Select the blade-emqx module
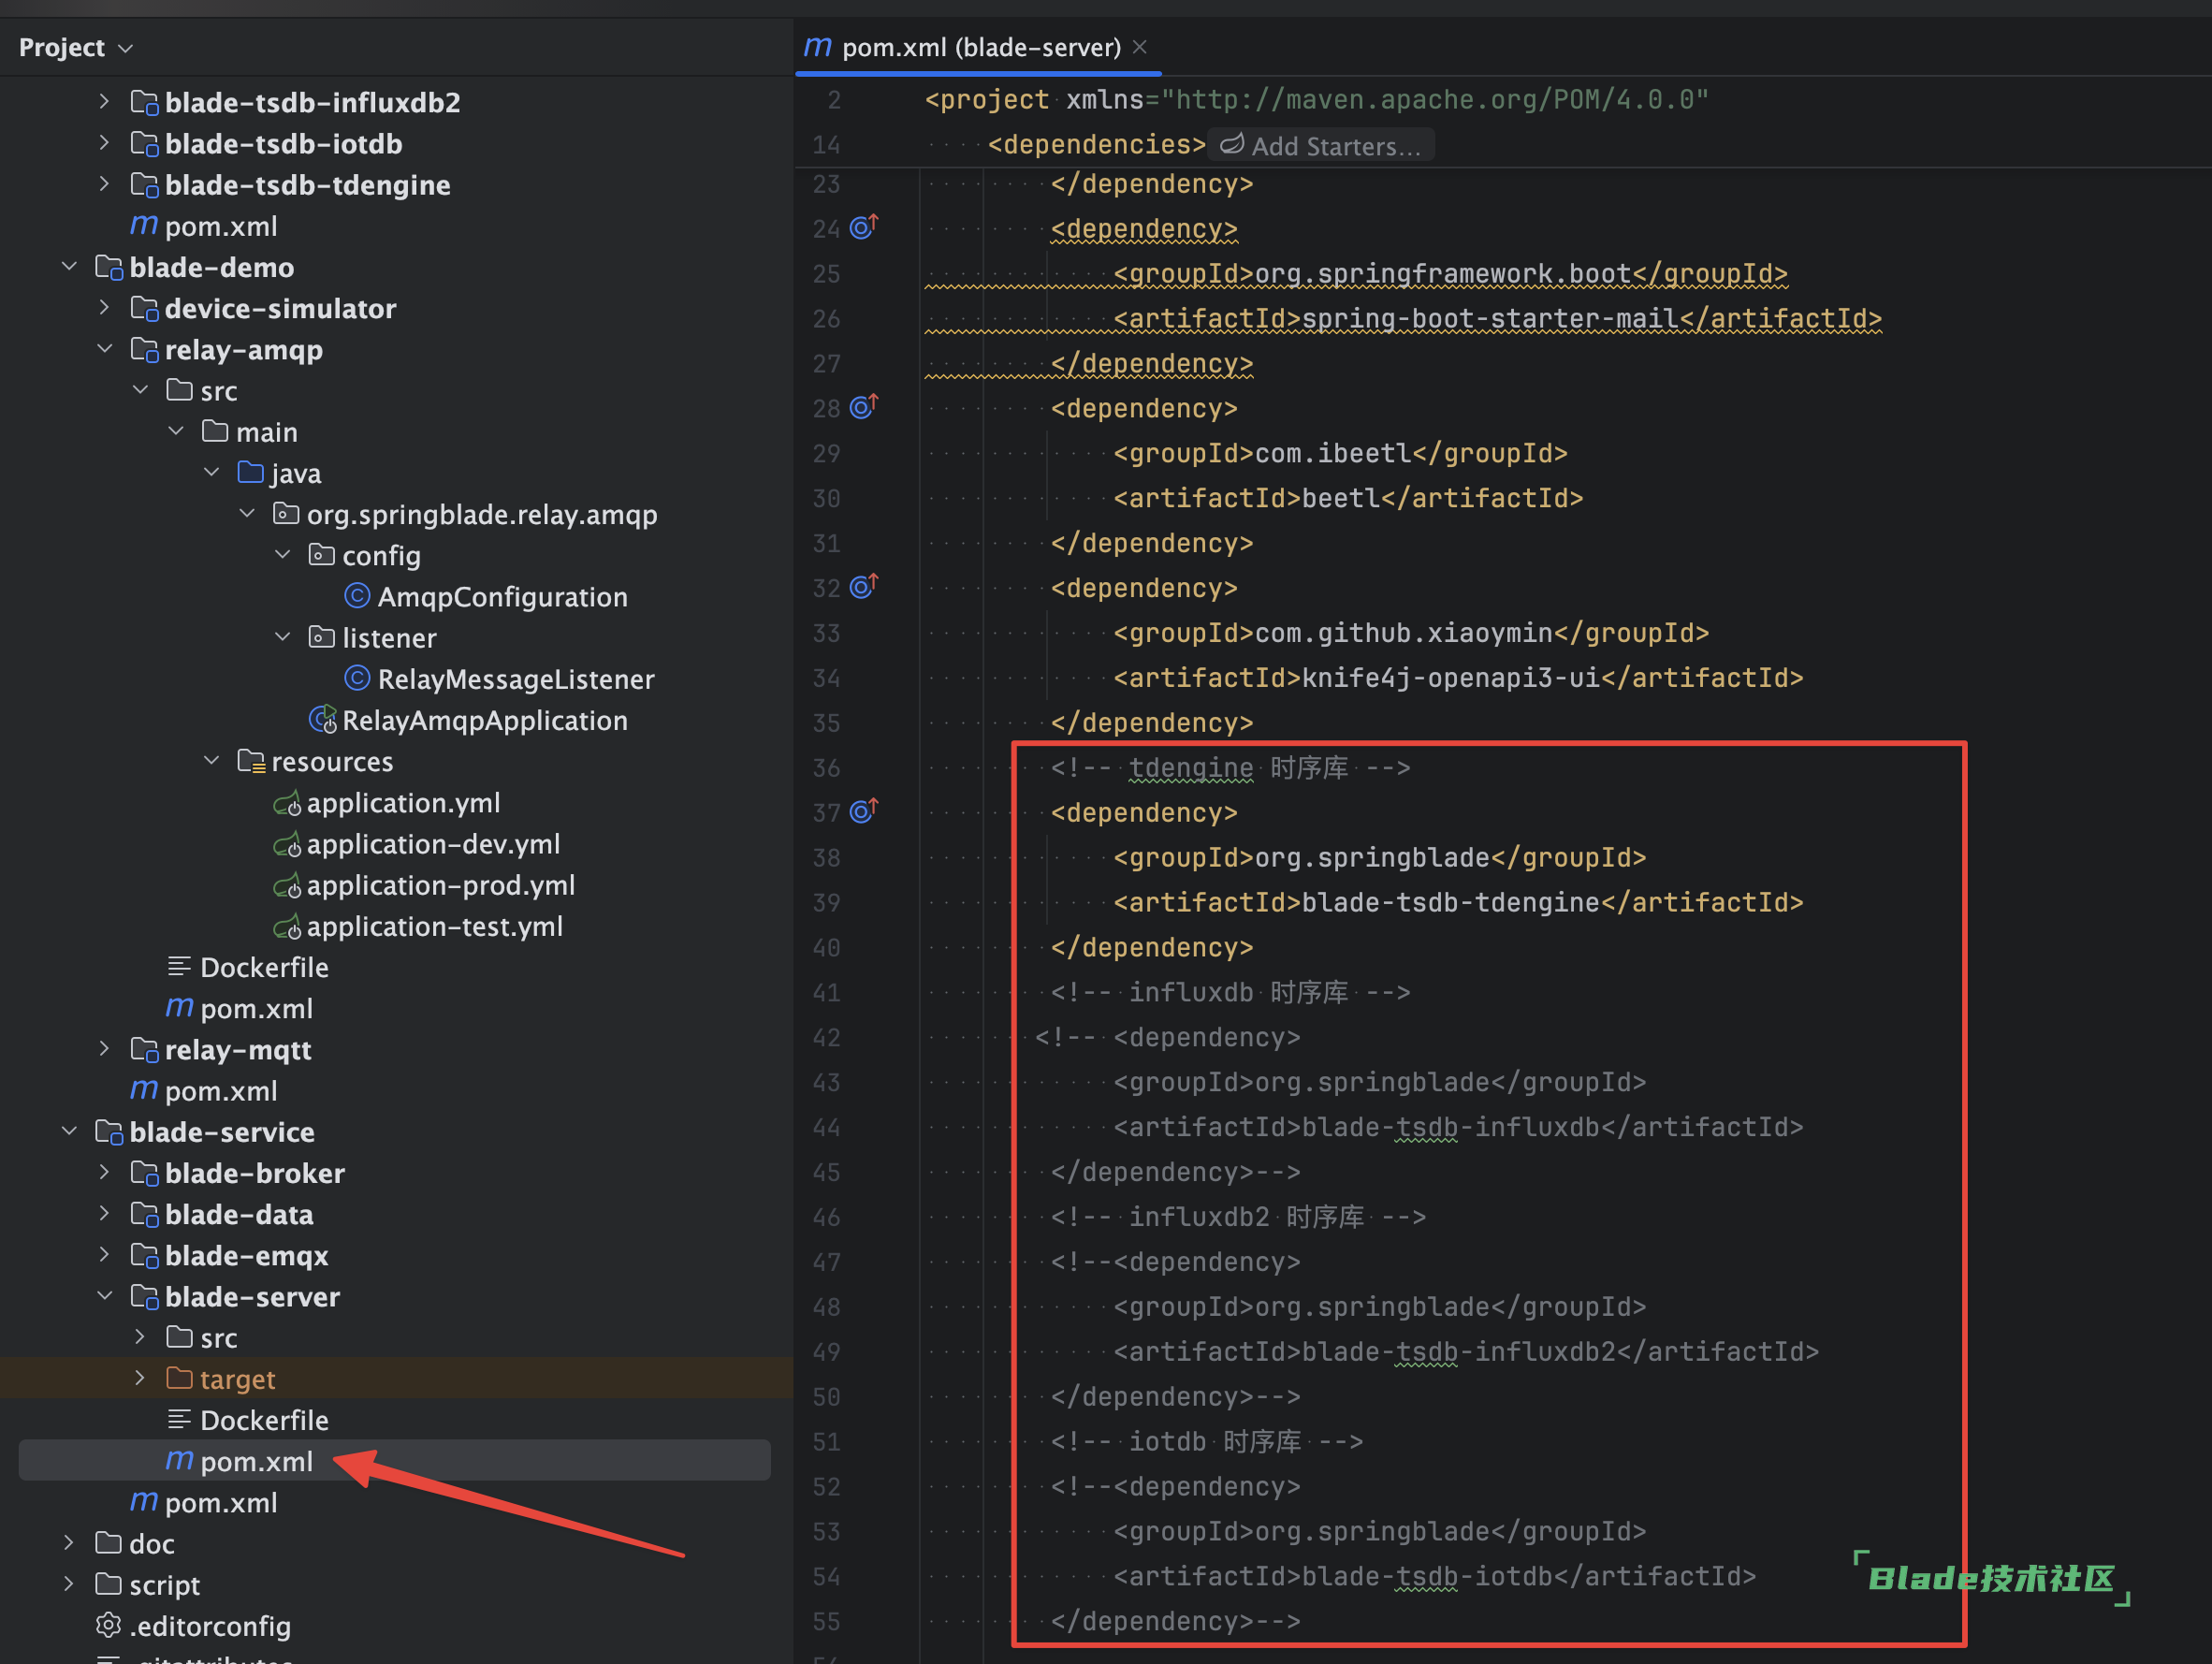 point(229,1255)
